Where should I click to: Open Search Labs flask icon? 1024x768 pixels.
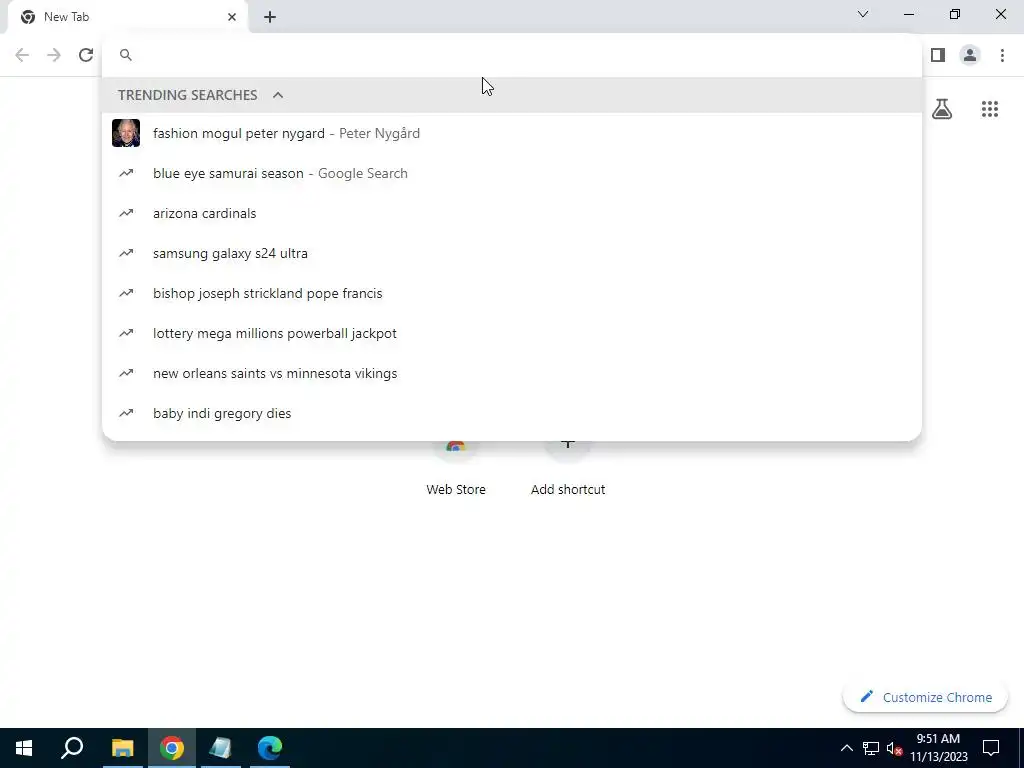942,109
